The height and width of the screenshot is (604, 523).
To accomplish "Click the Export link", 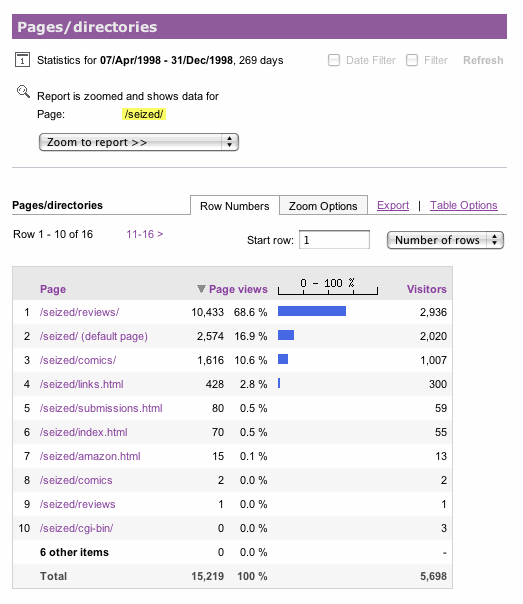I will click(x=393, y=205).
